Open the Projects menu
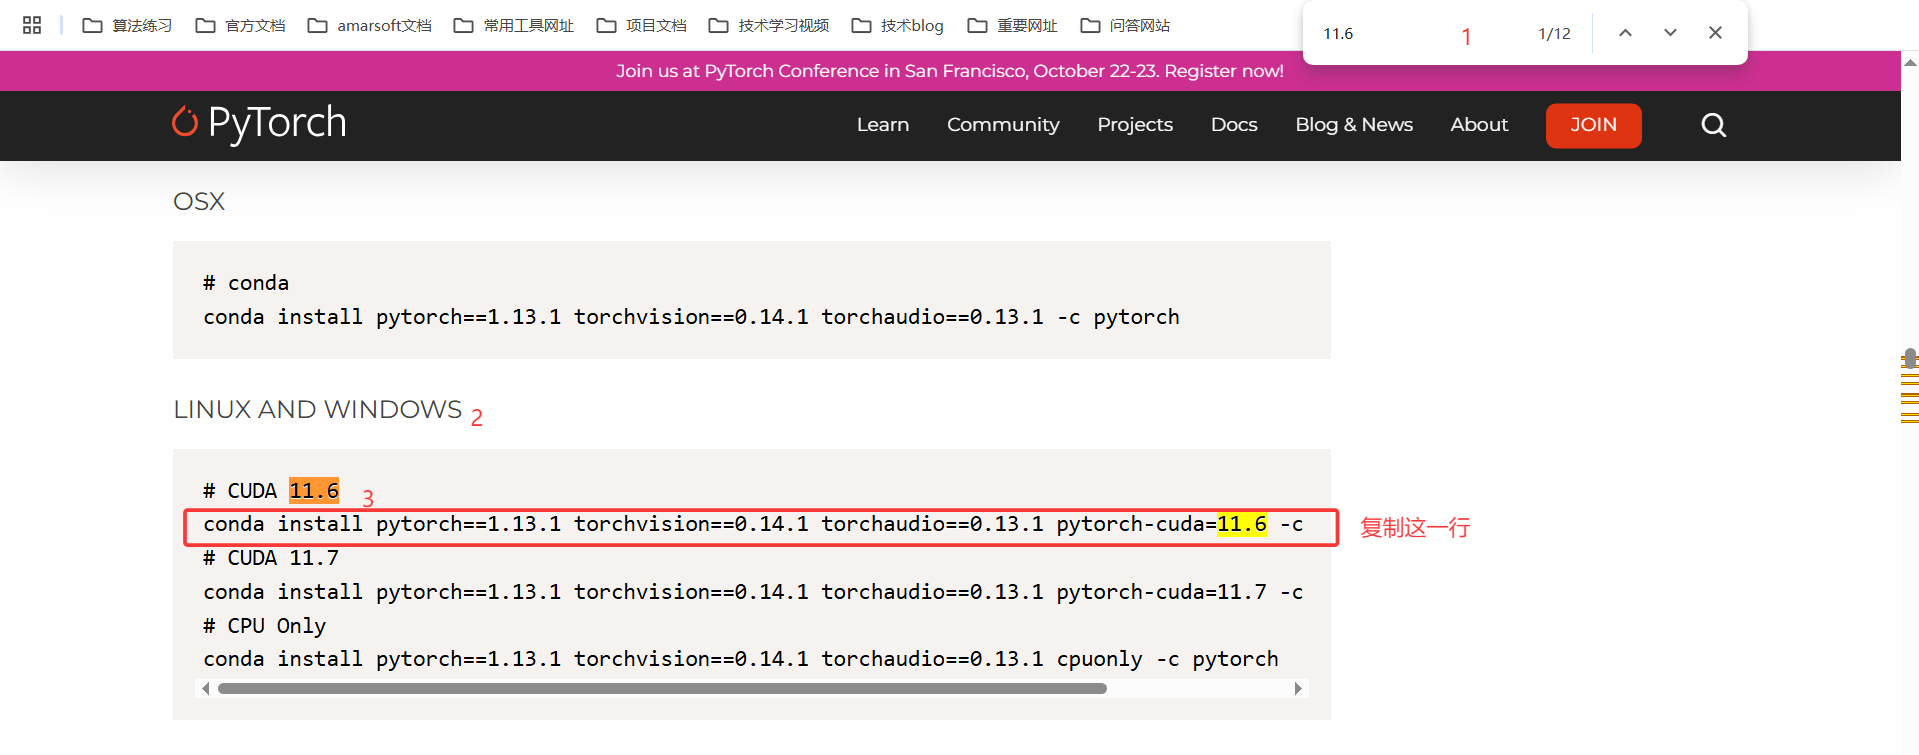 pyautogui.click(x=1135, y=125)
